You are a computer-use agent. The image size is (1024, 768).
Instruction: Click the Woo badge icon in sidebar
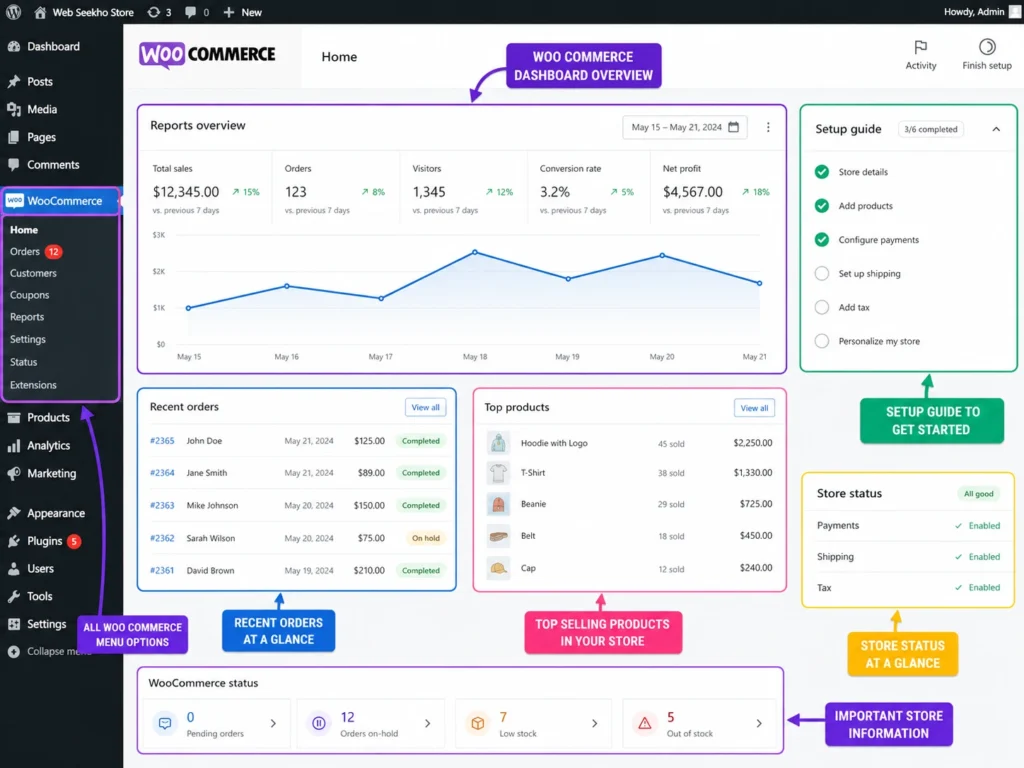click(14, 200)
